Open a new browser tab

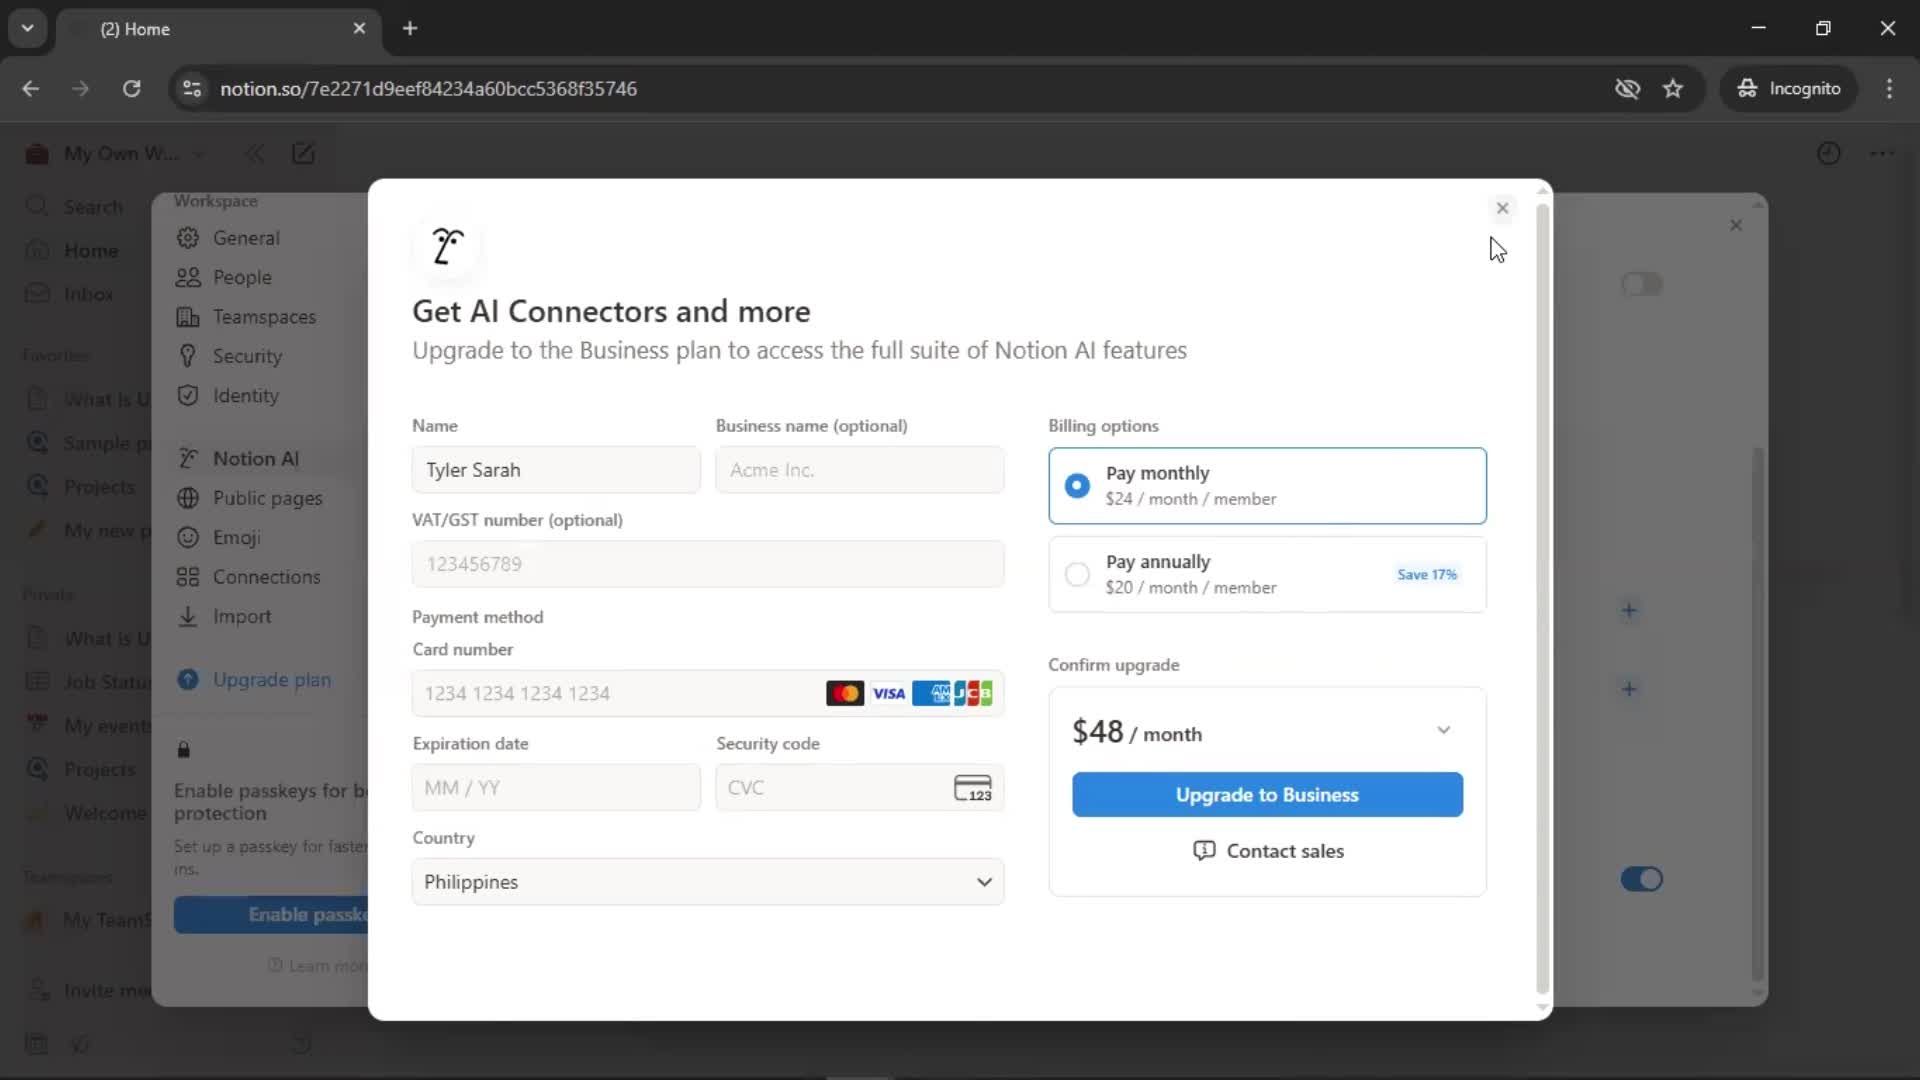[410, 28]
